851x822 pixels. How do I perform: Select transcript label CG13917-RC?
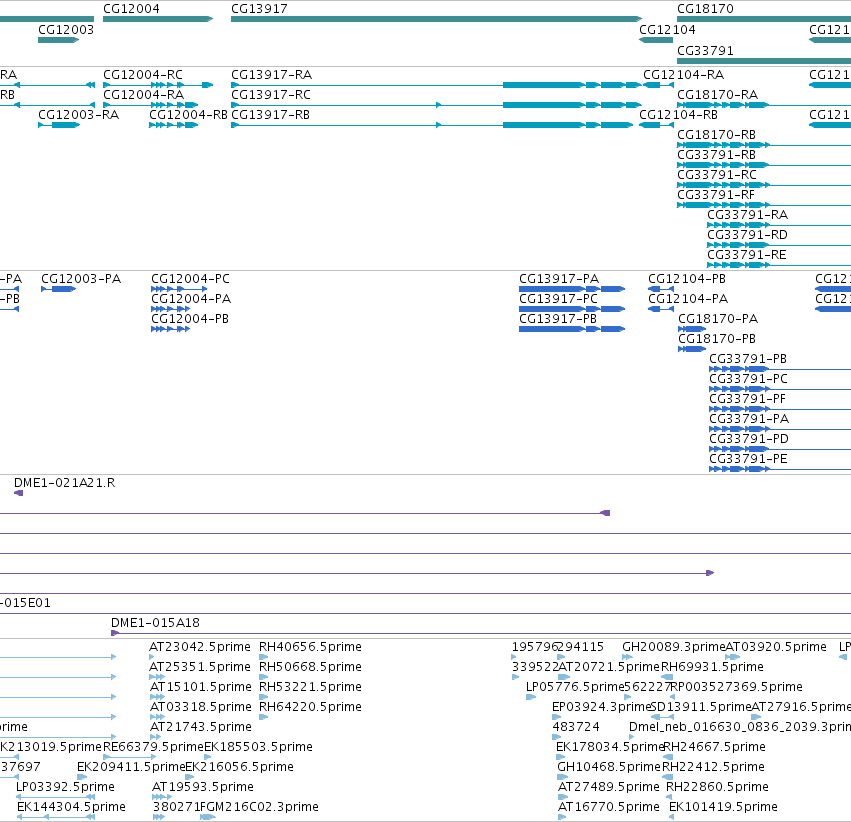pos(271,95)
